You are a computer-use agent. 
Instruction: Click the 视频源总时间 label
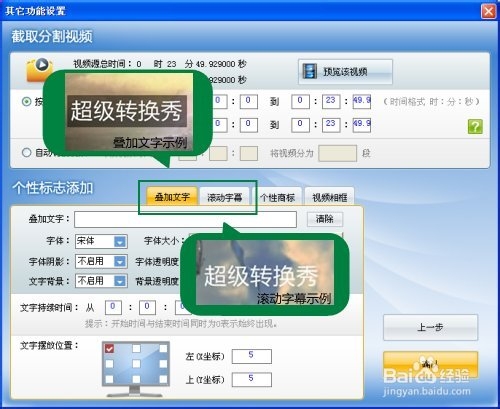(x=102, y=63)
